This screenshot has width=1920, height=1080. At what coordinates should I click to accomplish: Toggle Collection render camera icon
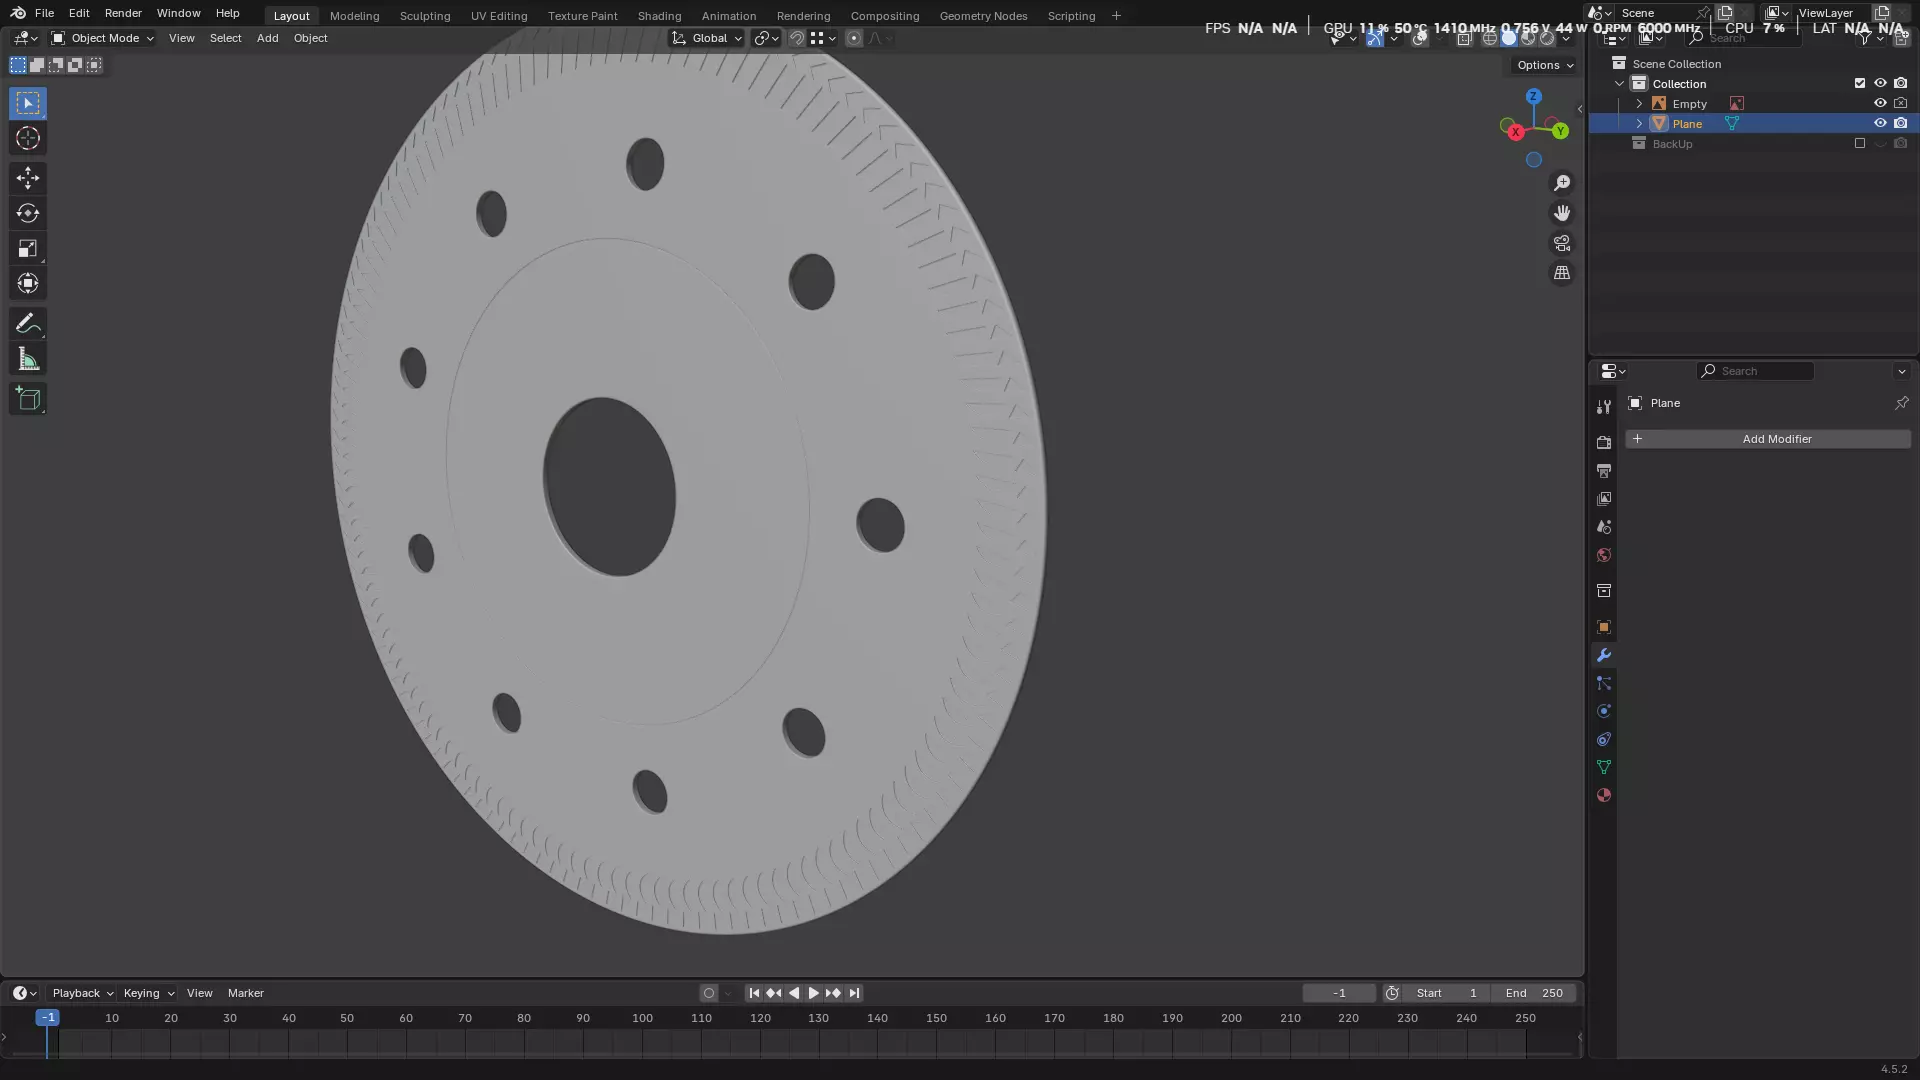point(1900,84)
